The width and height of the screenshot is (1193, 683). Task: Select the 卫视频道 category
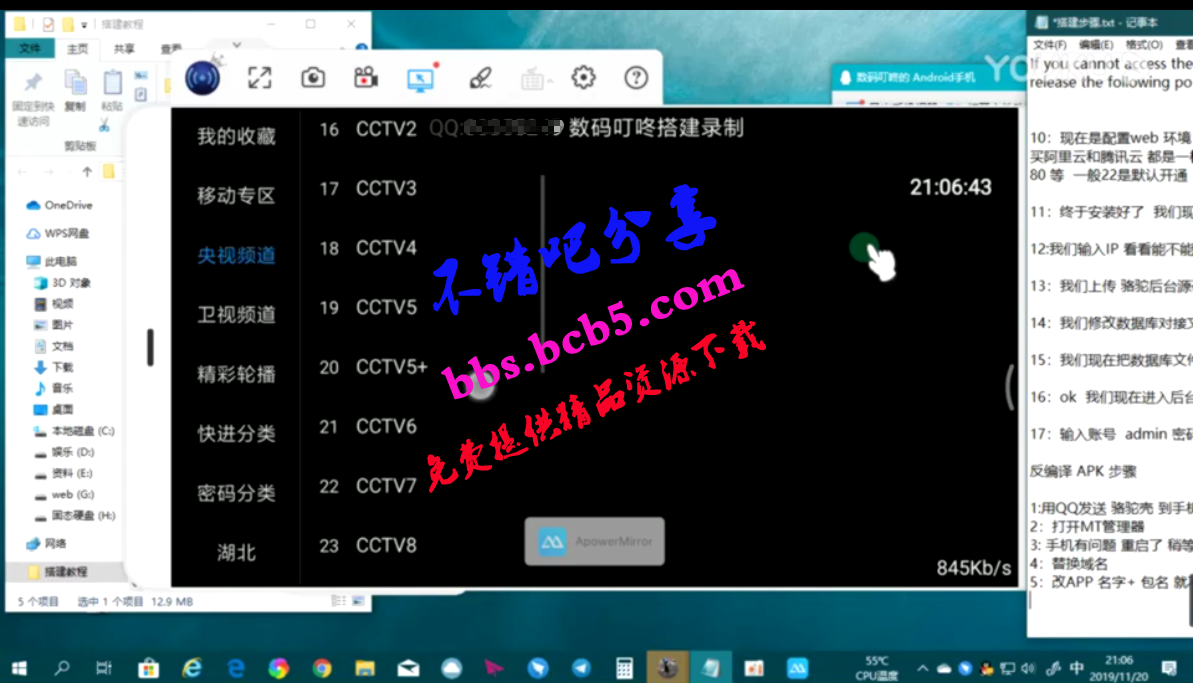coord(236,314)
